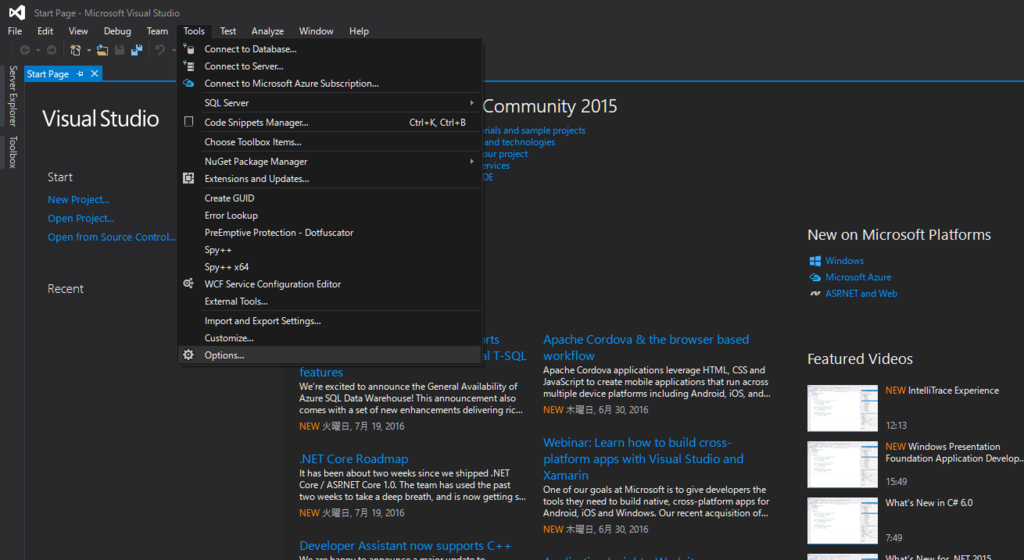Select Connect to Database menu item
Image resolution: width=1024 pixels, height=560 pixels.
pos(330,49)
